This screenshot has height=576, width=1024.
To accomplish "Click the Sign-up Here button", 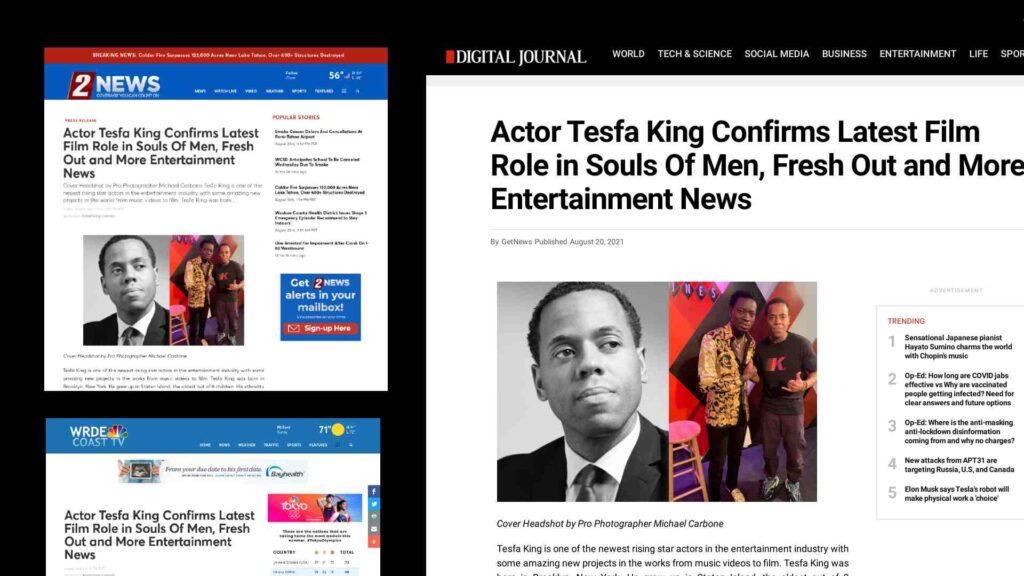I will (x=321, y=328).
